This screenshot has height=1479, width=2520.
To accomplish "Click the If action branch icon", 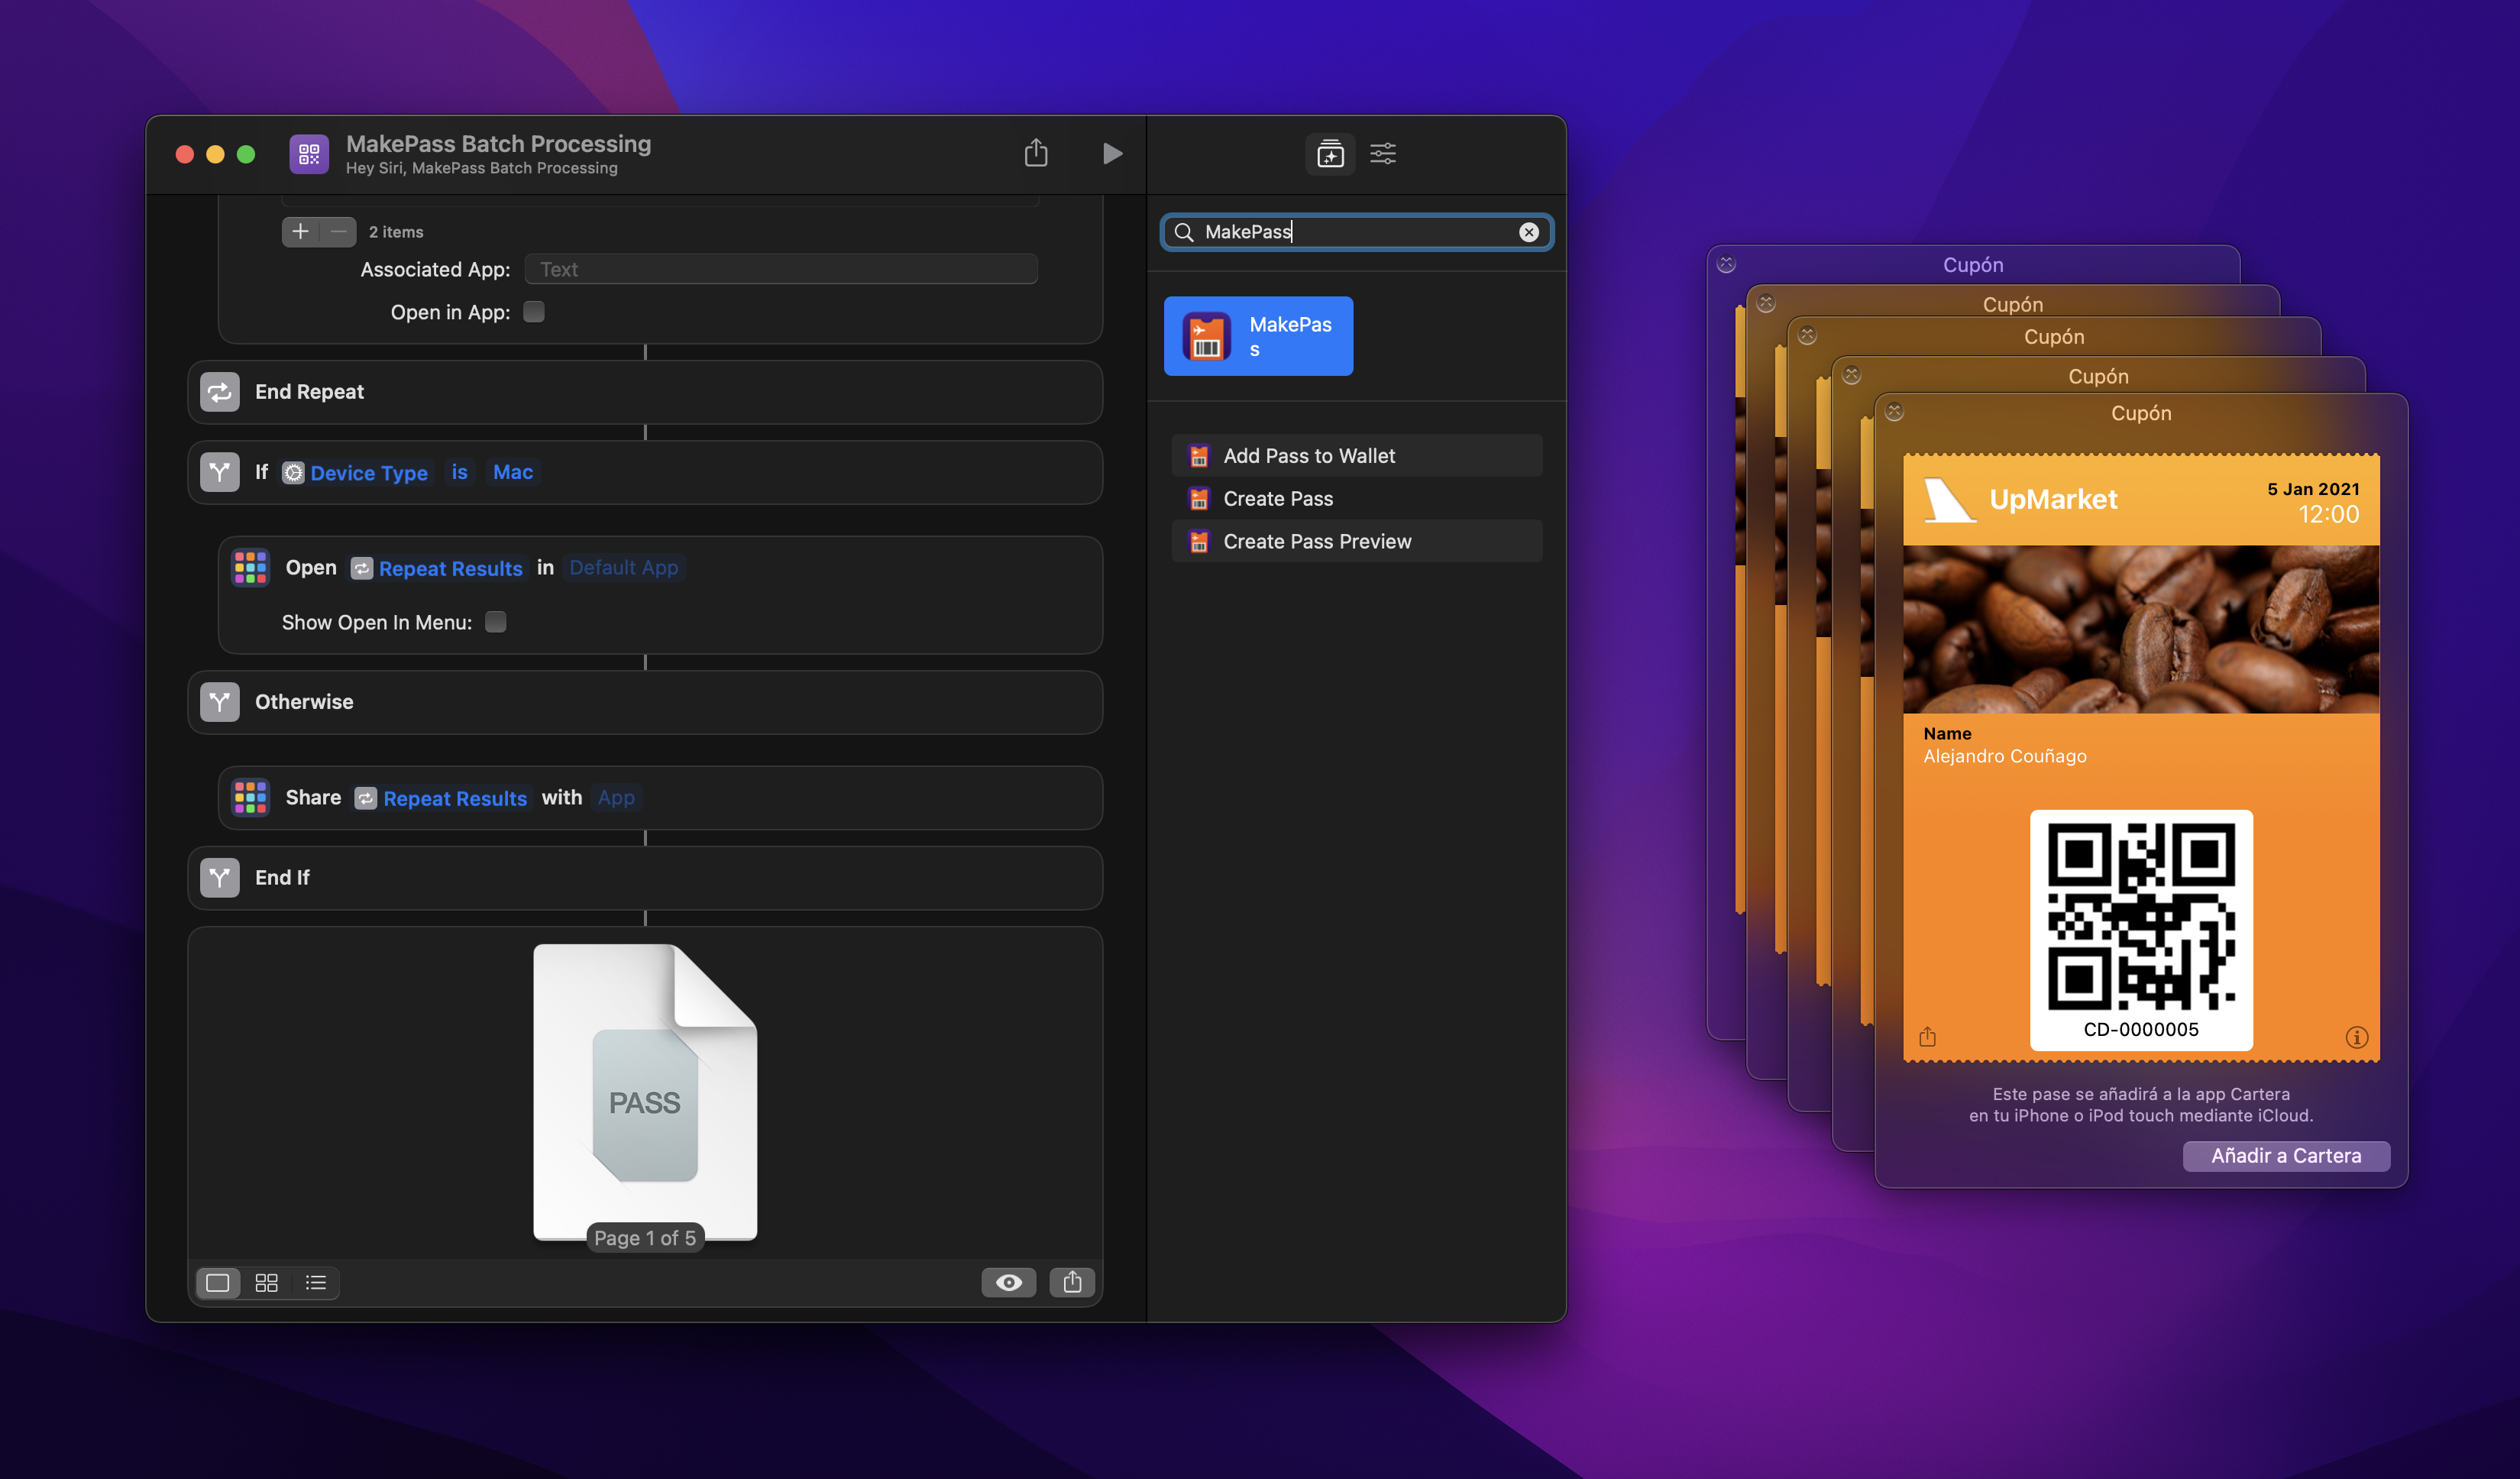I will pos(220,472).
